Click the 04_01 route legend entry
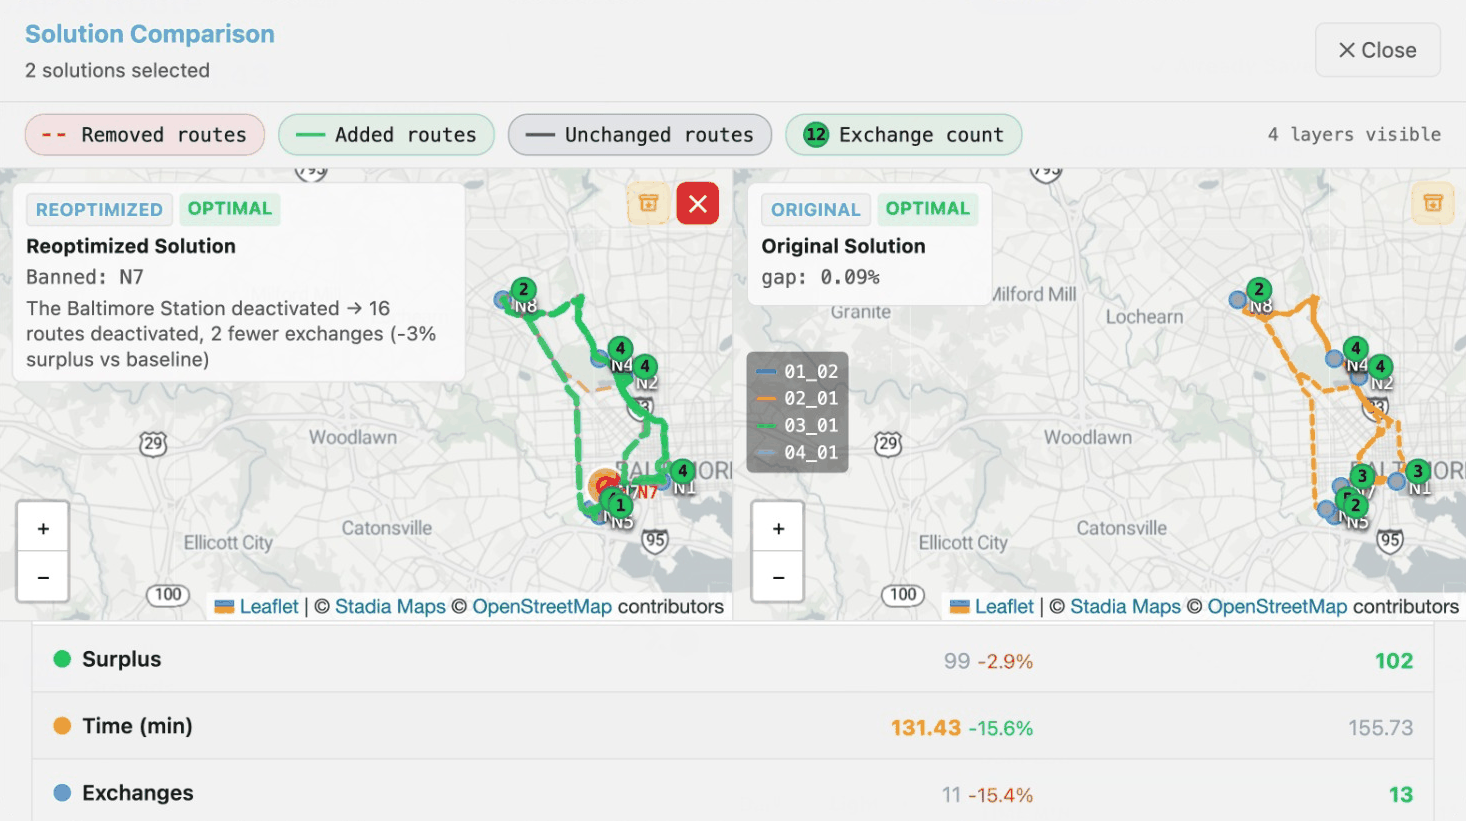This screenshot has height=821, width=1466. [797, 453]
